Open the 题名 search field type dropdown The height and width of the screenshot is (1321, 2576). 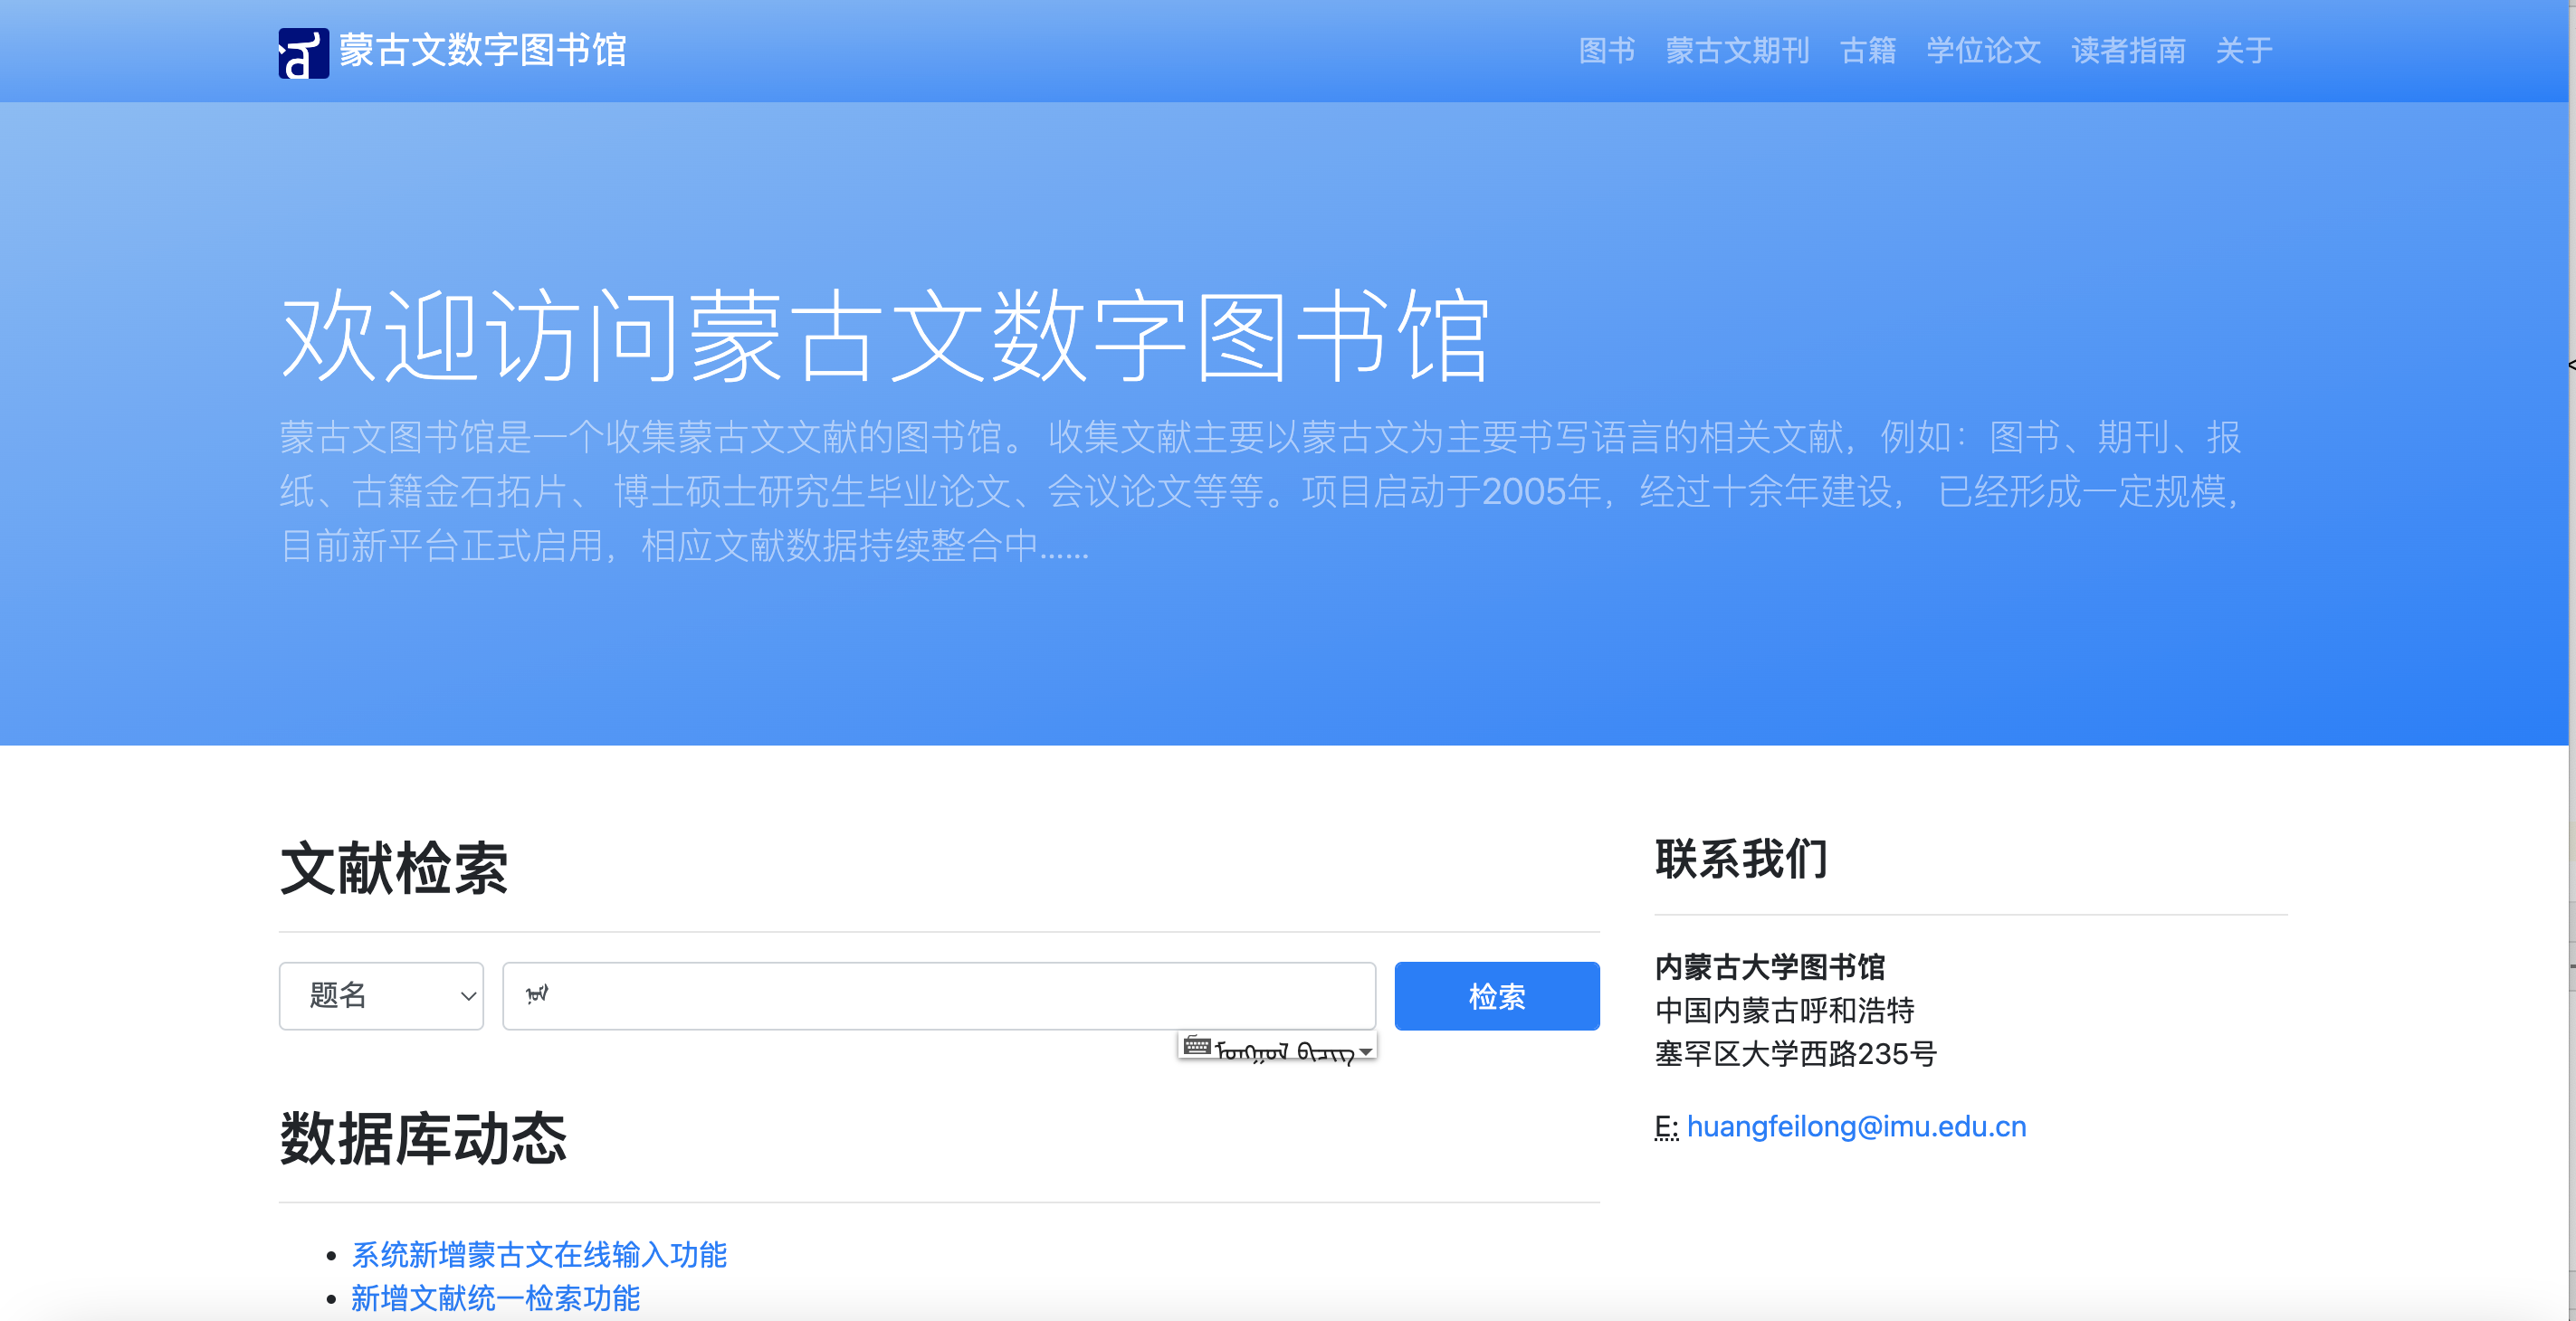(x=381, y=995)
